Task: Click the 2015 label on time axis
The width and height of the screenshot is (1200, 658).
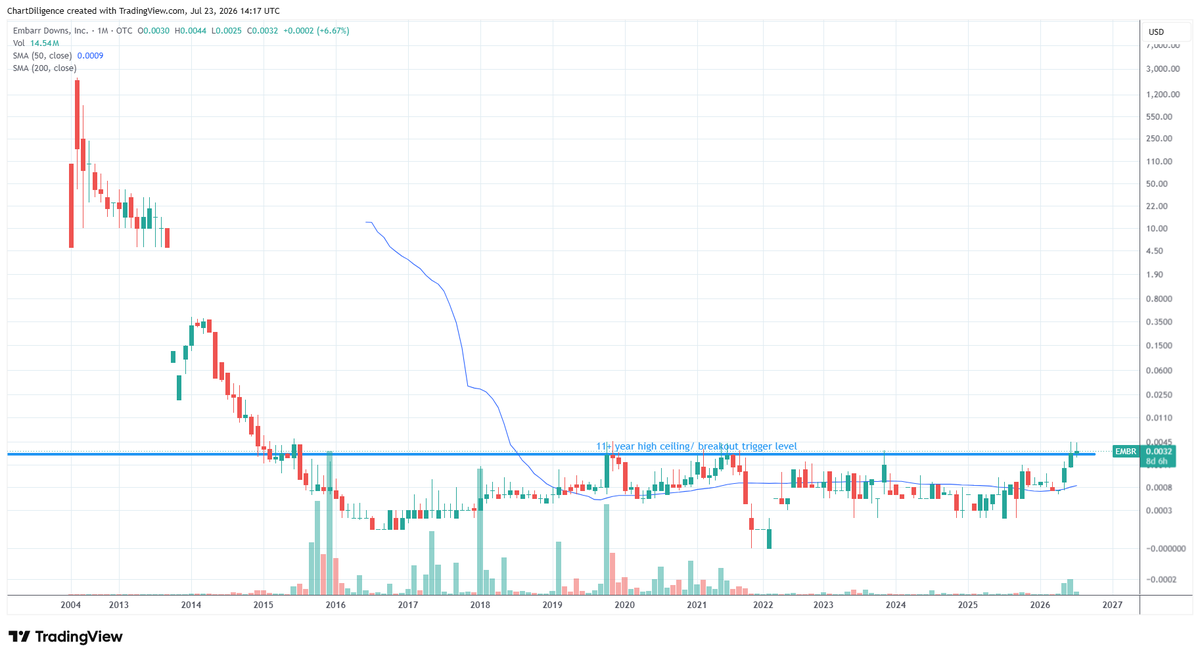Action: 263,605
